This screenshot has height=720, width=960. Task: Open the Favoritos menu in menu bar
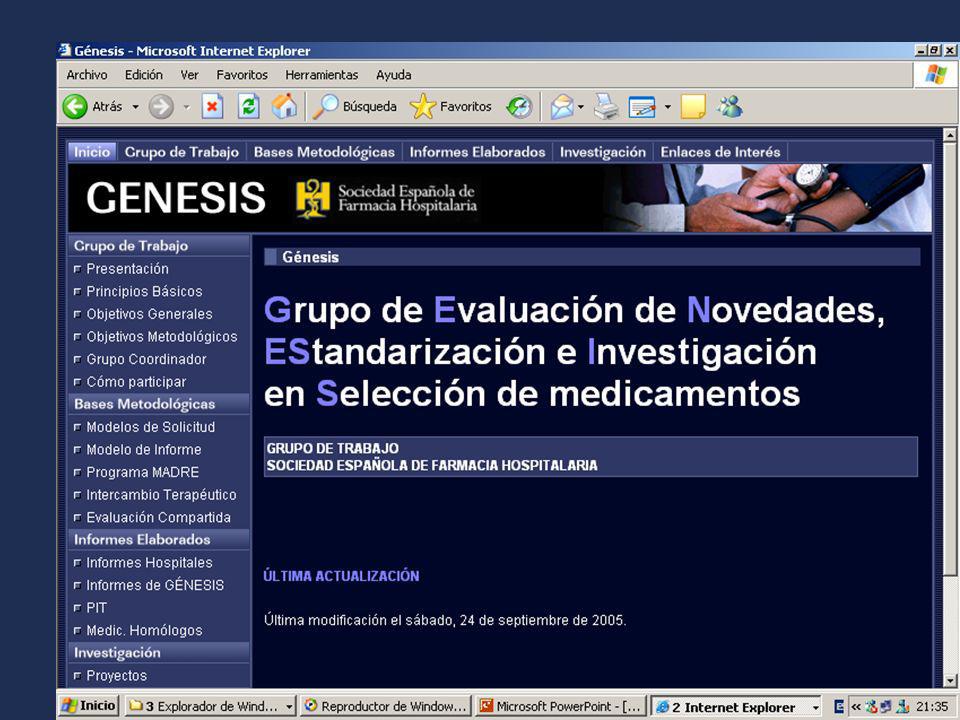click(242, 75)
